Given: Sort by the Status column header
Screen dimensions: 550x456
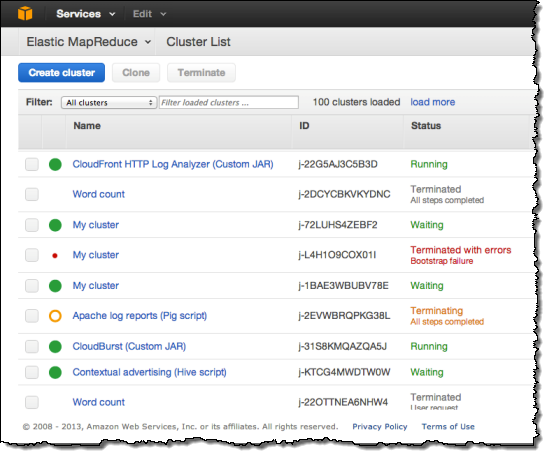Looking at the screenshot, I should (426, 126).
